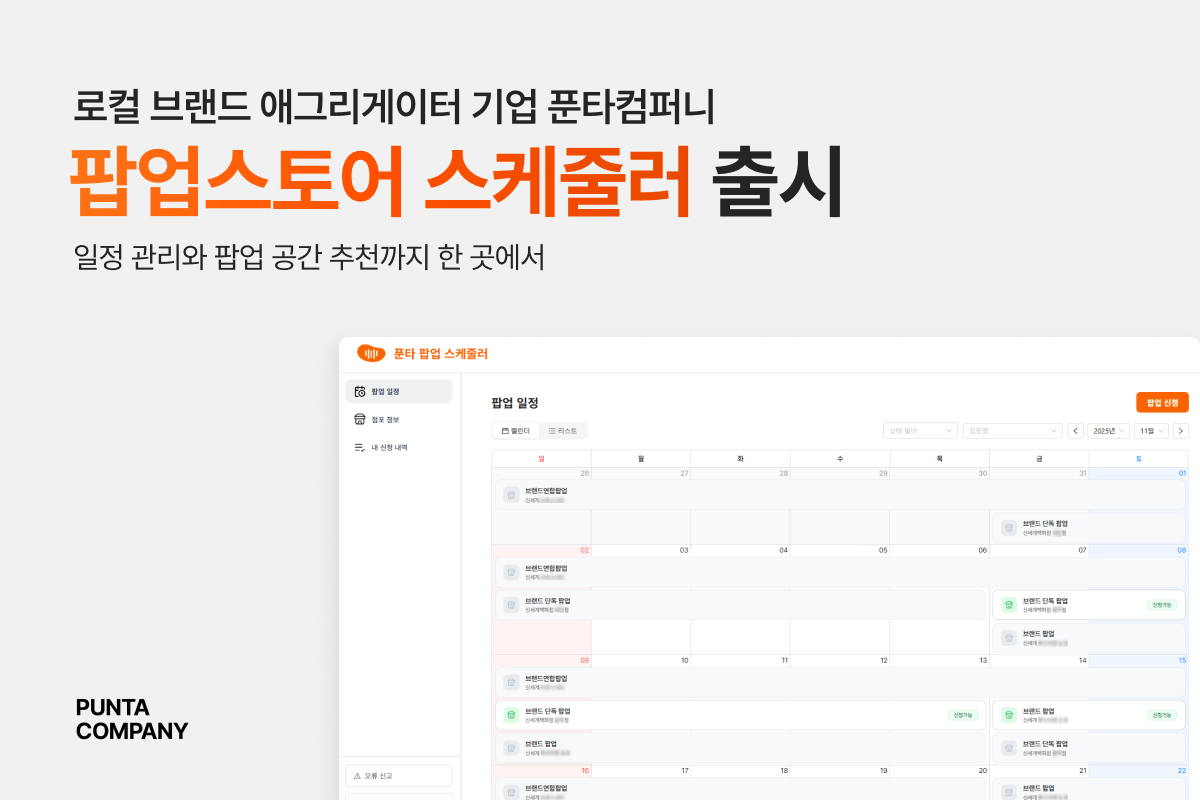Click gray store icon on the 26 event

[x=511, y=494]
